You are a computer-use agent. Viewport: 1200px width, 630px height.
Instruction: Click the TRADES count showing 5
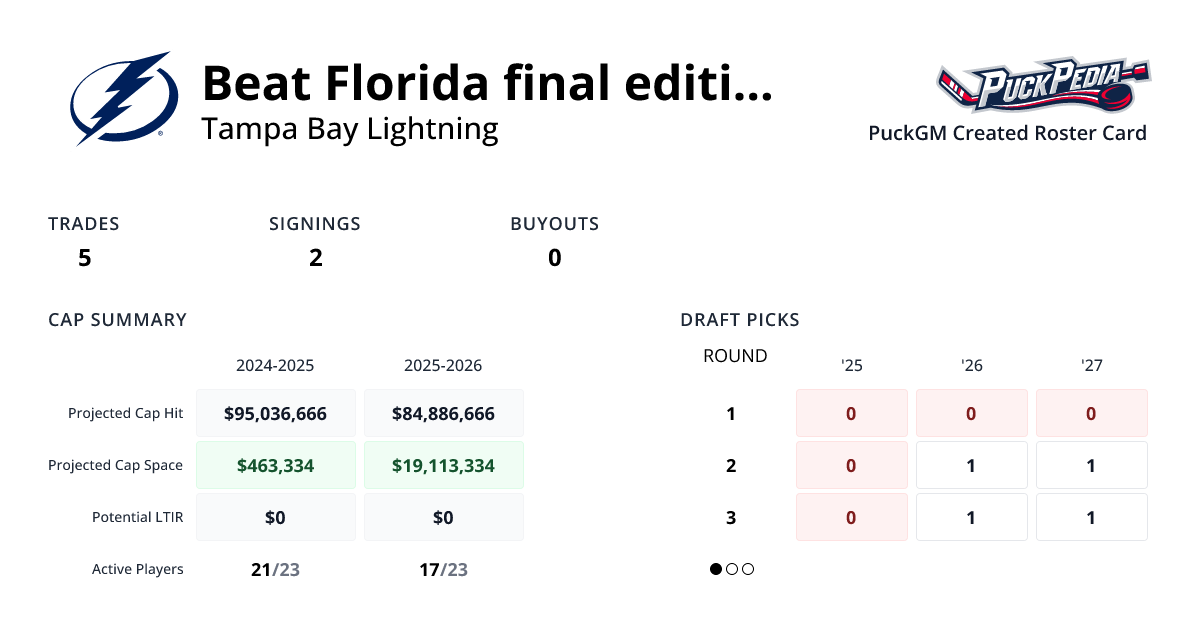pos(84,257)
